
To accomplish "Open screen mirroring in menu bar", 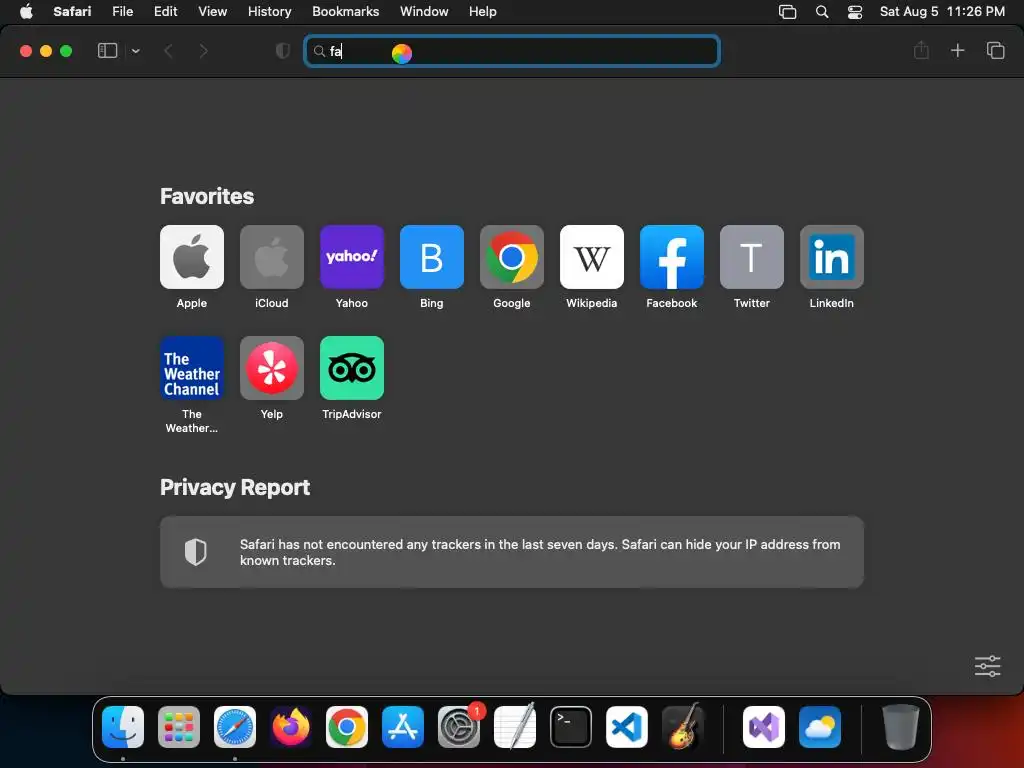I will click(x=788, y=11).
